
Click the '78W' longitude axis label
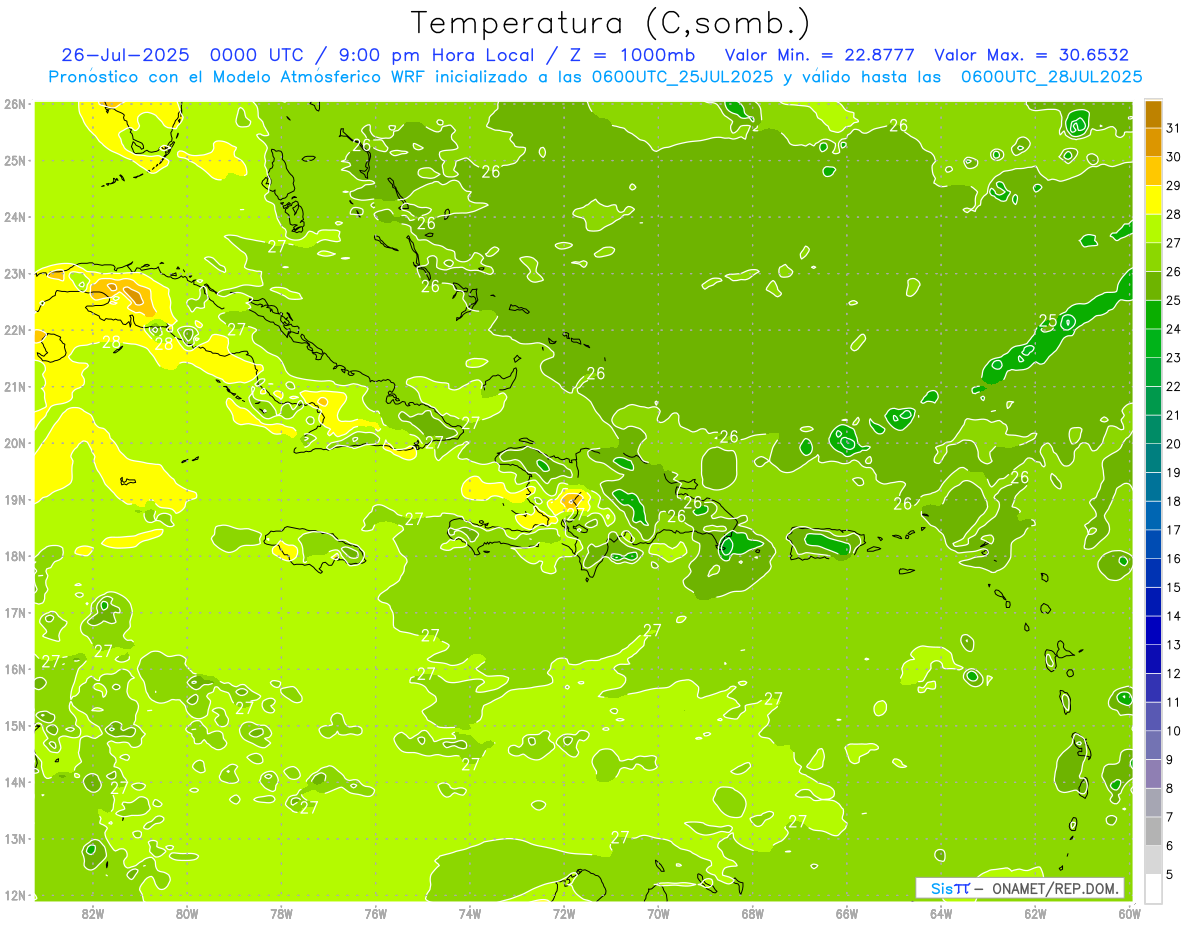[281, 913]
